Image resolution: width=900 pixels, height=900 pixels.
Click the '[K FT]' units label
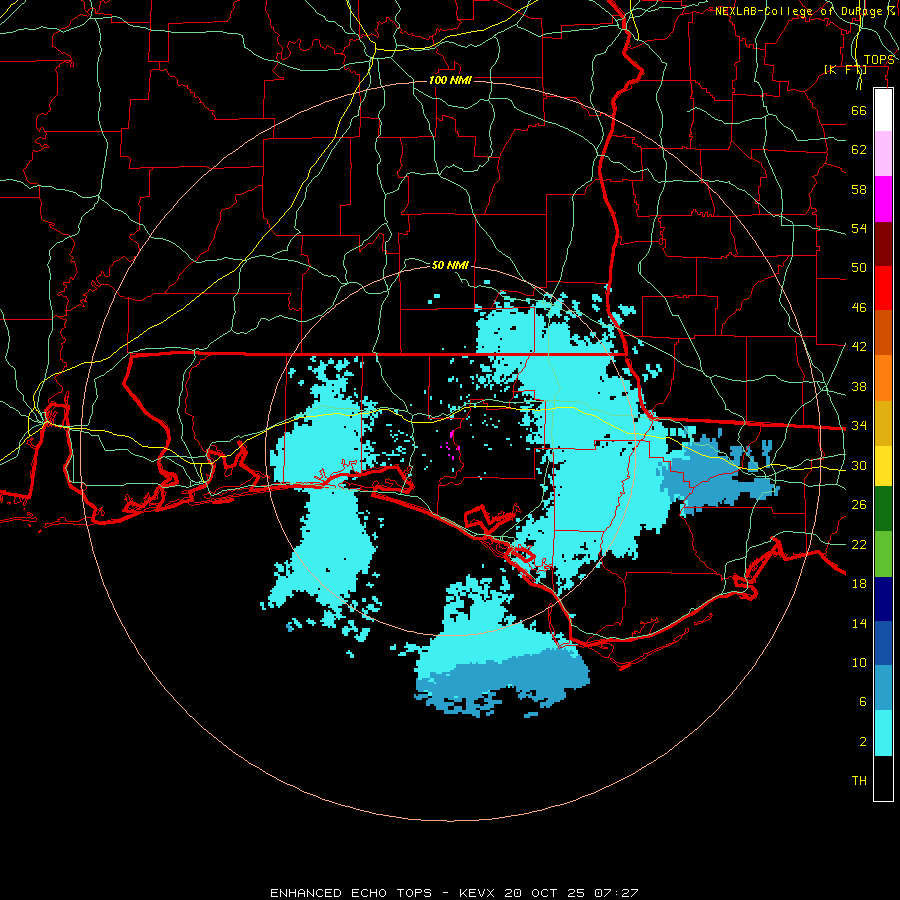pyautogui.click(x=845, y=69)
